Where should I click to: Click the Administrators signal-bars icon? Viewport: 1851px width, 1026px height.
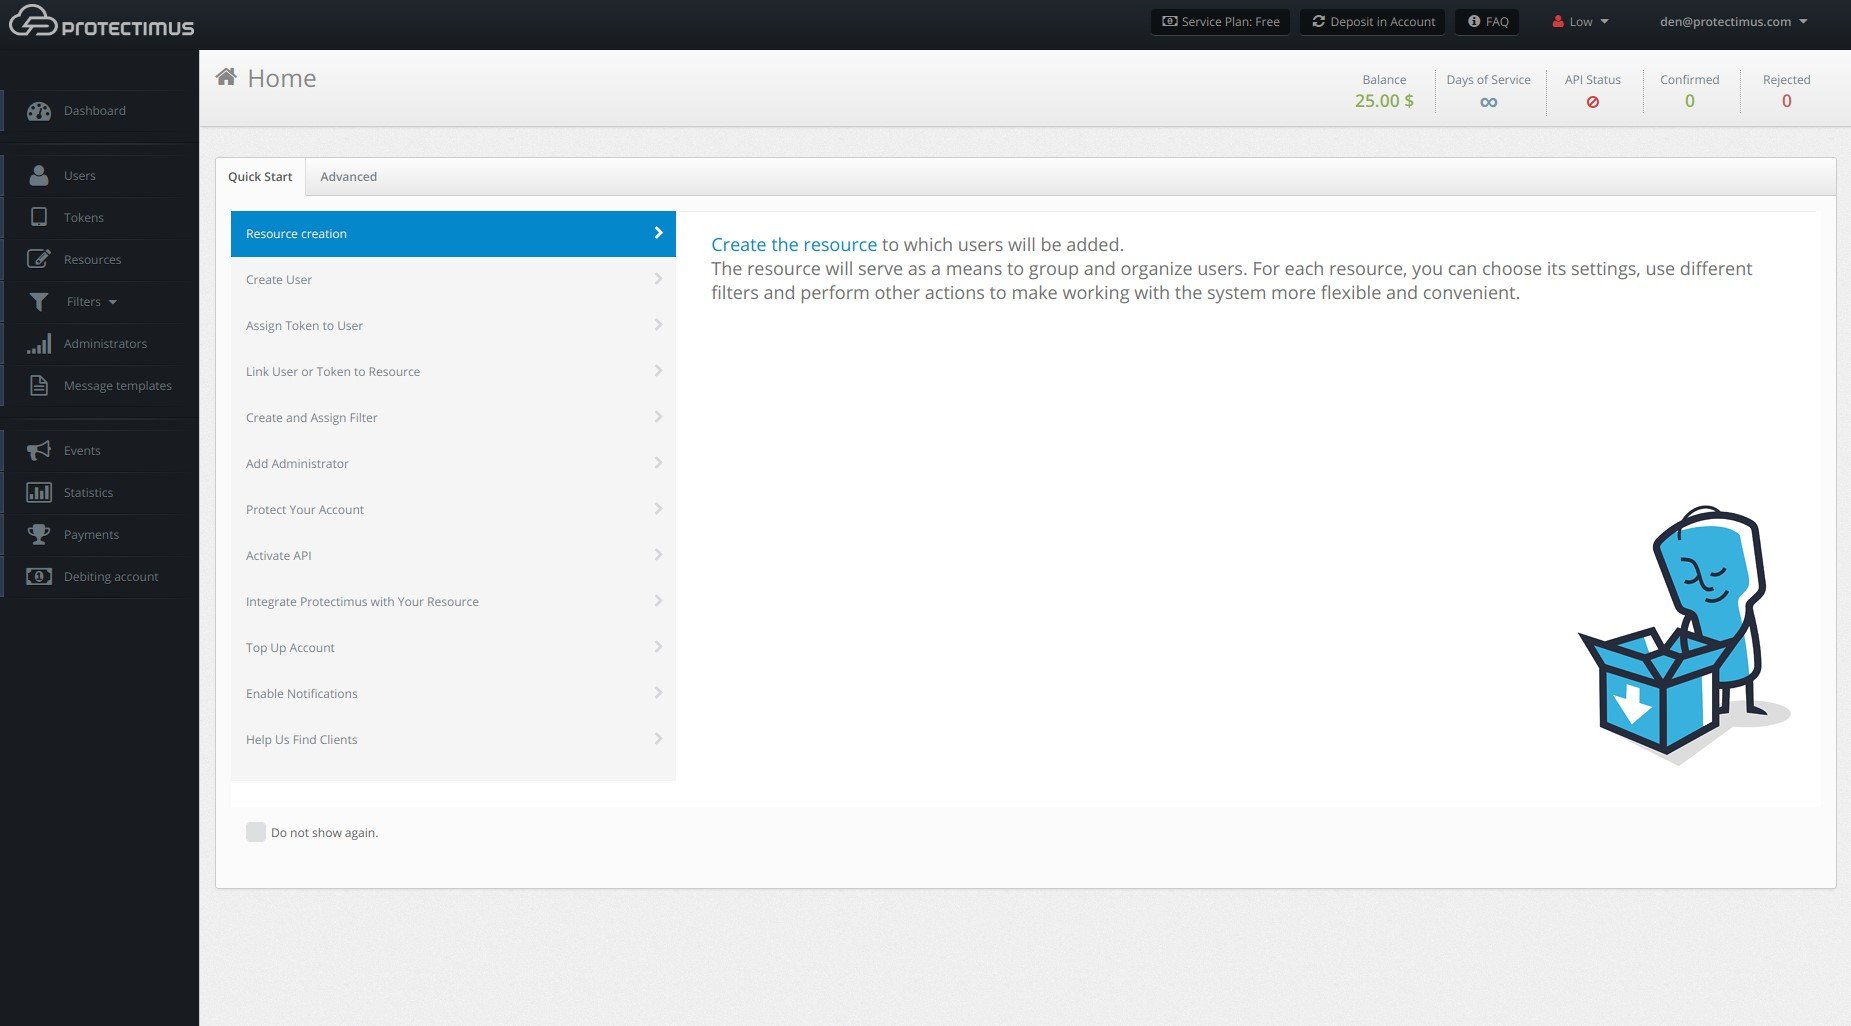[39, 343]
